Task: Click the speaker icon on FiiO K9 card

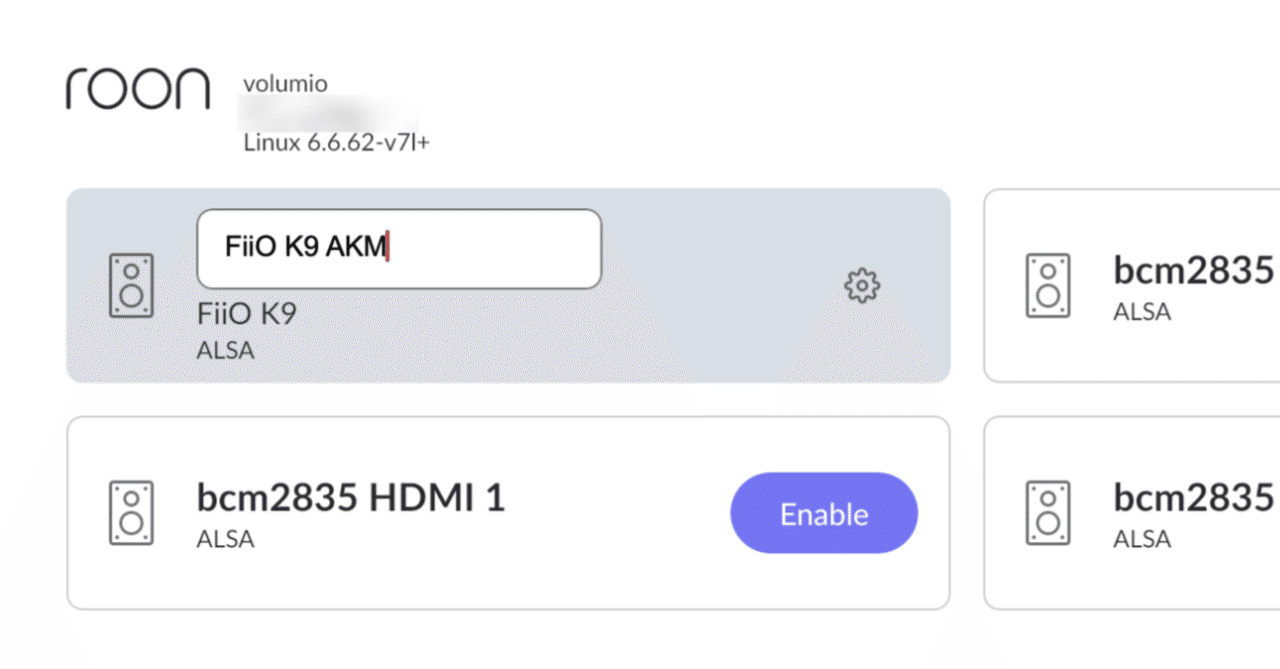Action: (x=131, y=285)
